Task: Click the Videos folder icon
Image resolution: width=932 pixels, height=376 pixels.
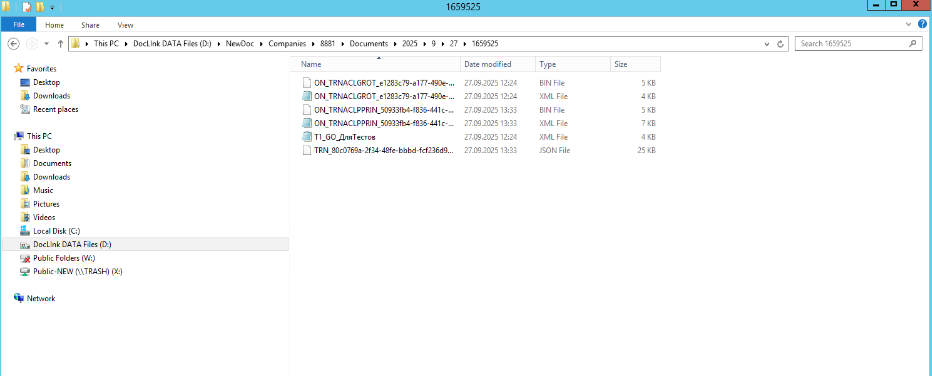Action: (x=25, y=217)
